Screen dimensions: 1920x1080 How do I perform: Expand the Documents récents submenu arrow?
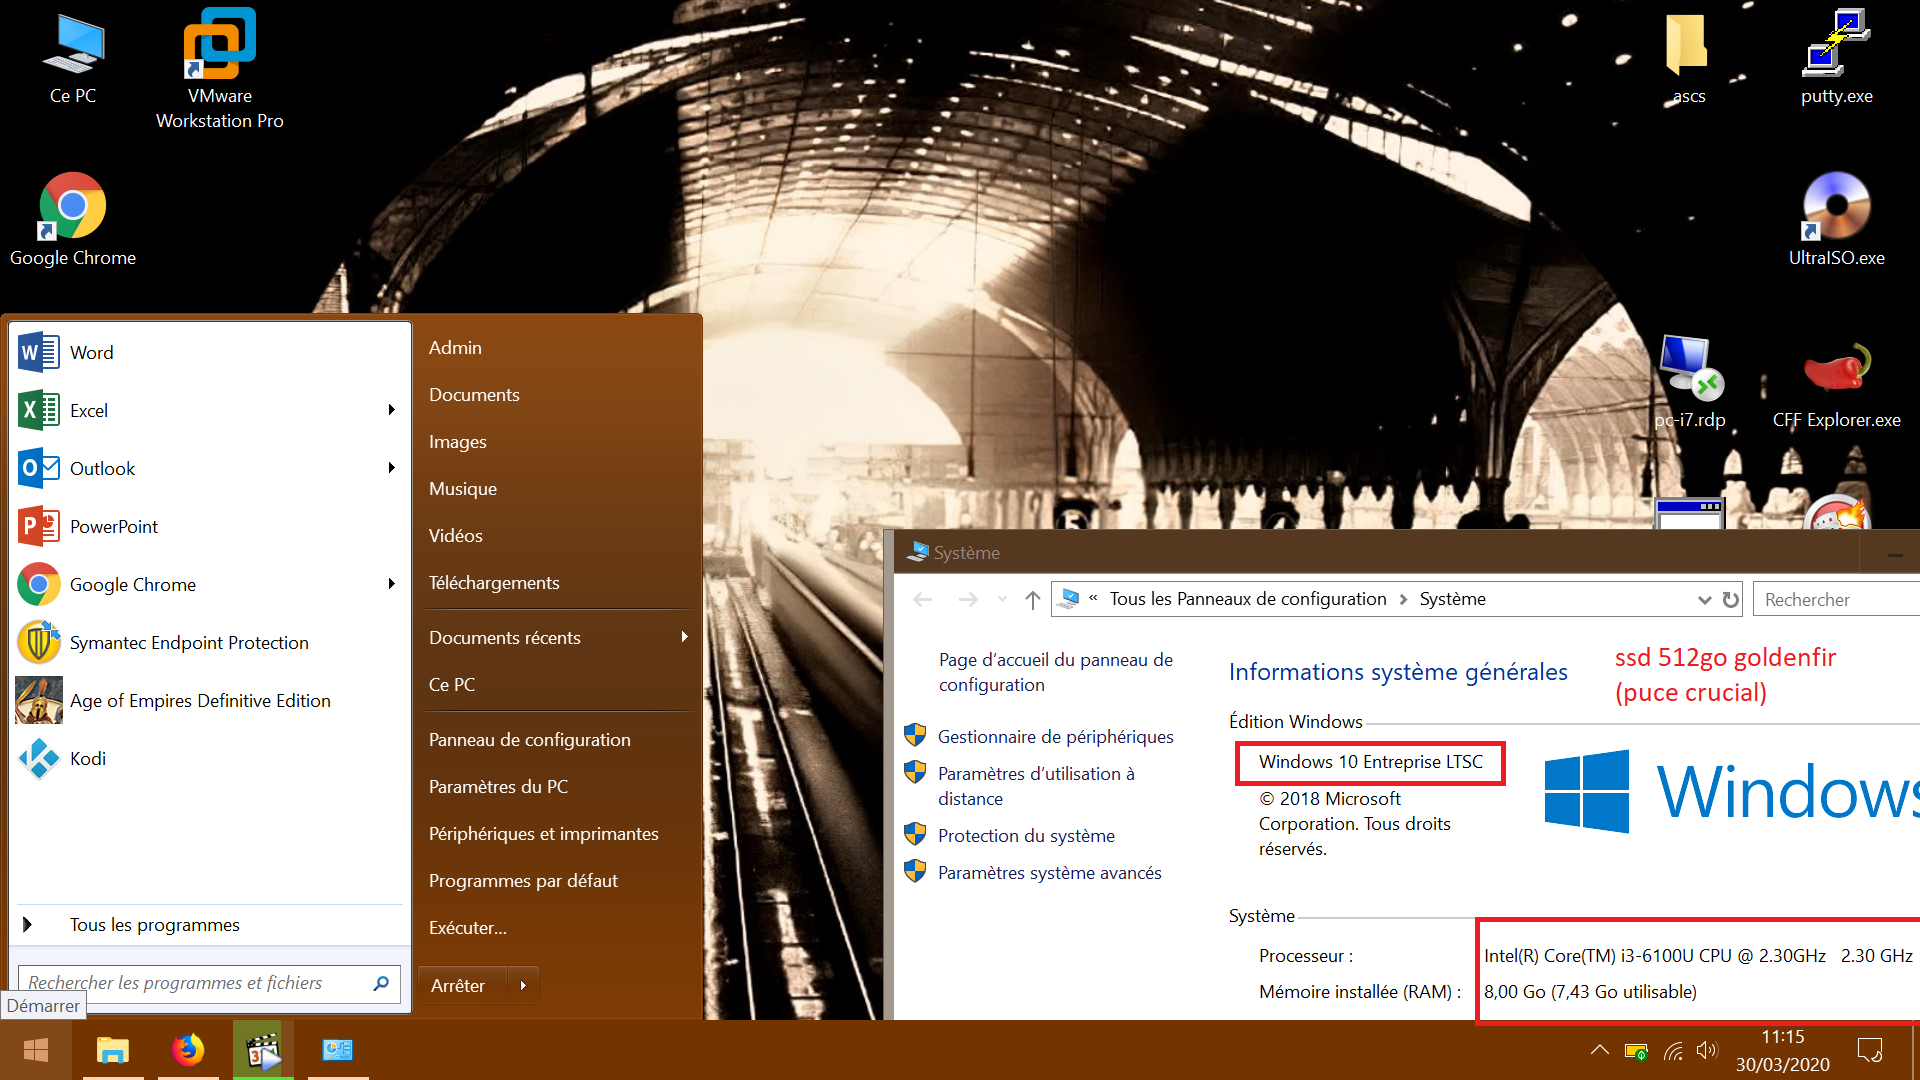coord(684,637)
